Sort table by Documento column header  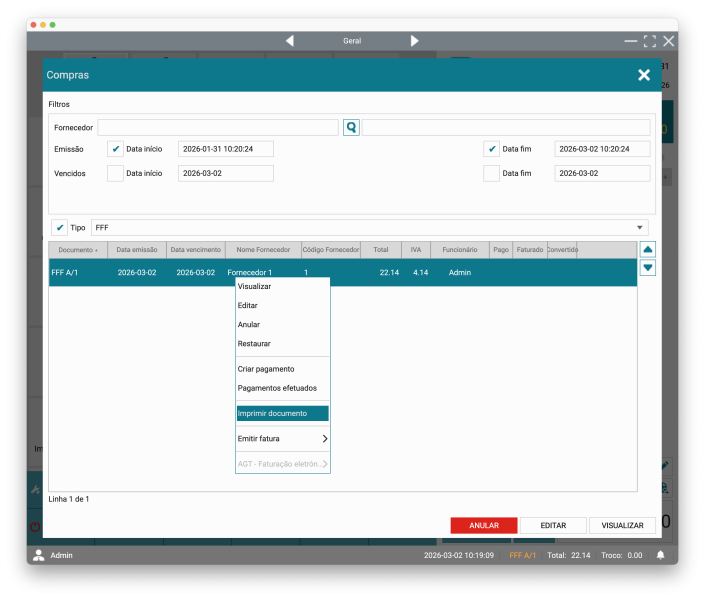[x=77, y=250]
